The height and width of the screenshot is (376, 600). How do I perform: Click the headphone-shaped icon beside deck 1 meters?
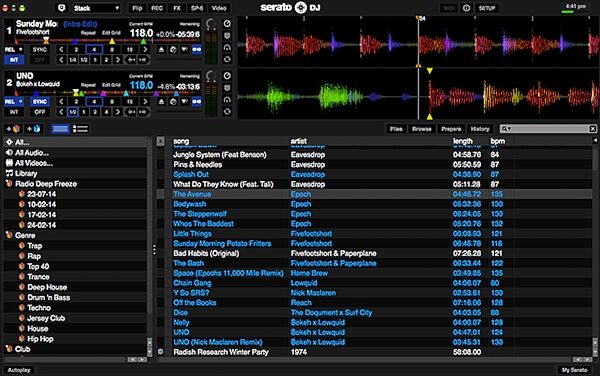click(227, 47)
